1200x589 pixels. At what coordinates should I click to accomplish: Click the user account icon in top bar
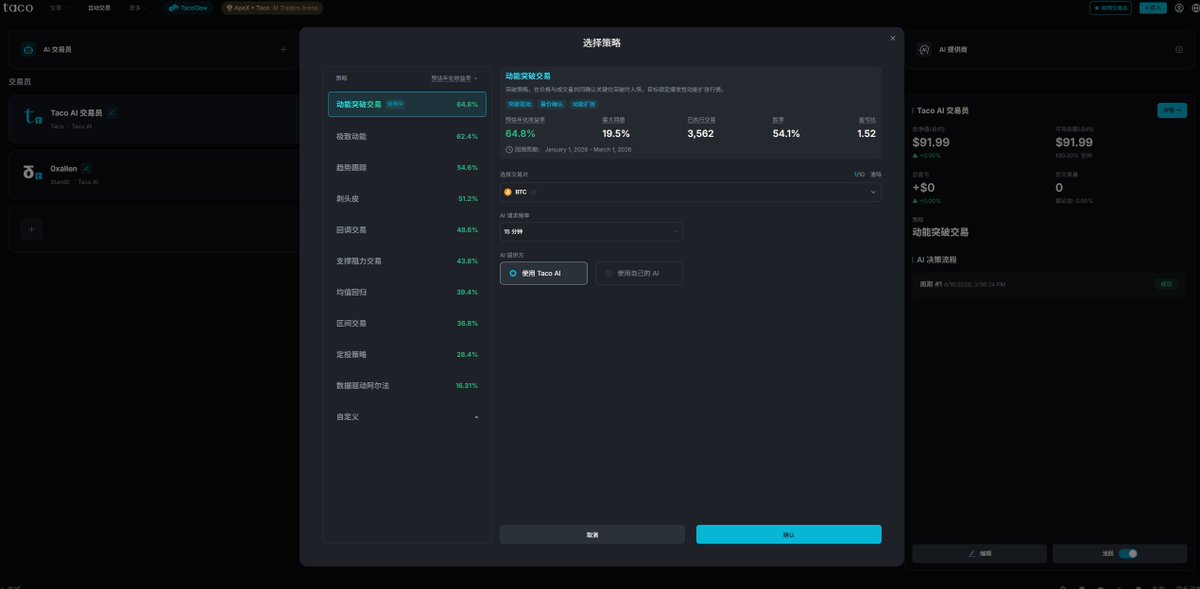(1179, 7)
